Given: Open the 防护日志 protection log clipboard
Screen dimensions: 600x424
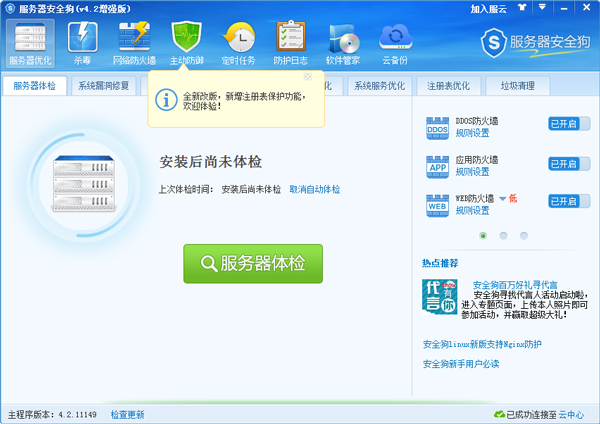Looking at the screenshot, I should point(291,42).
